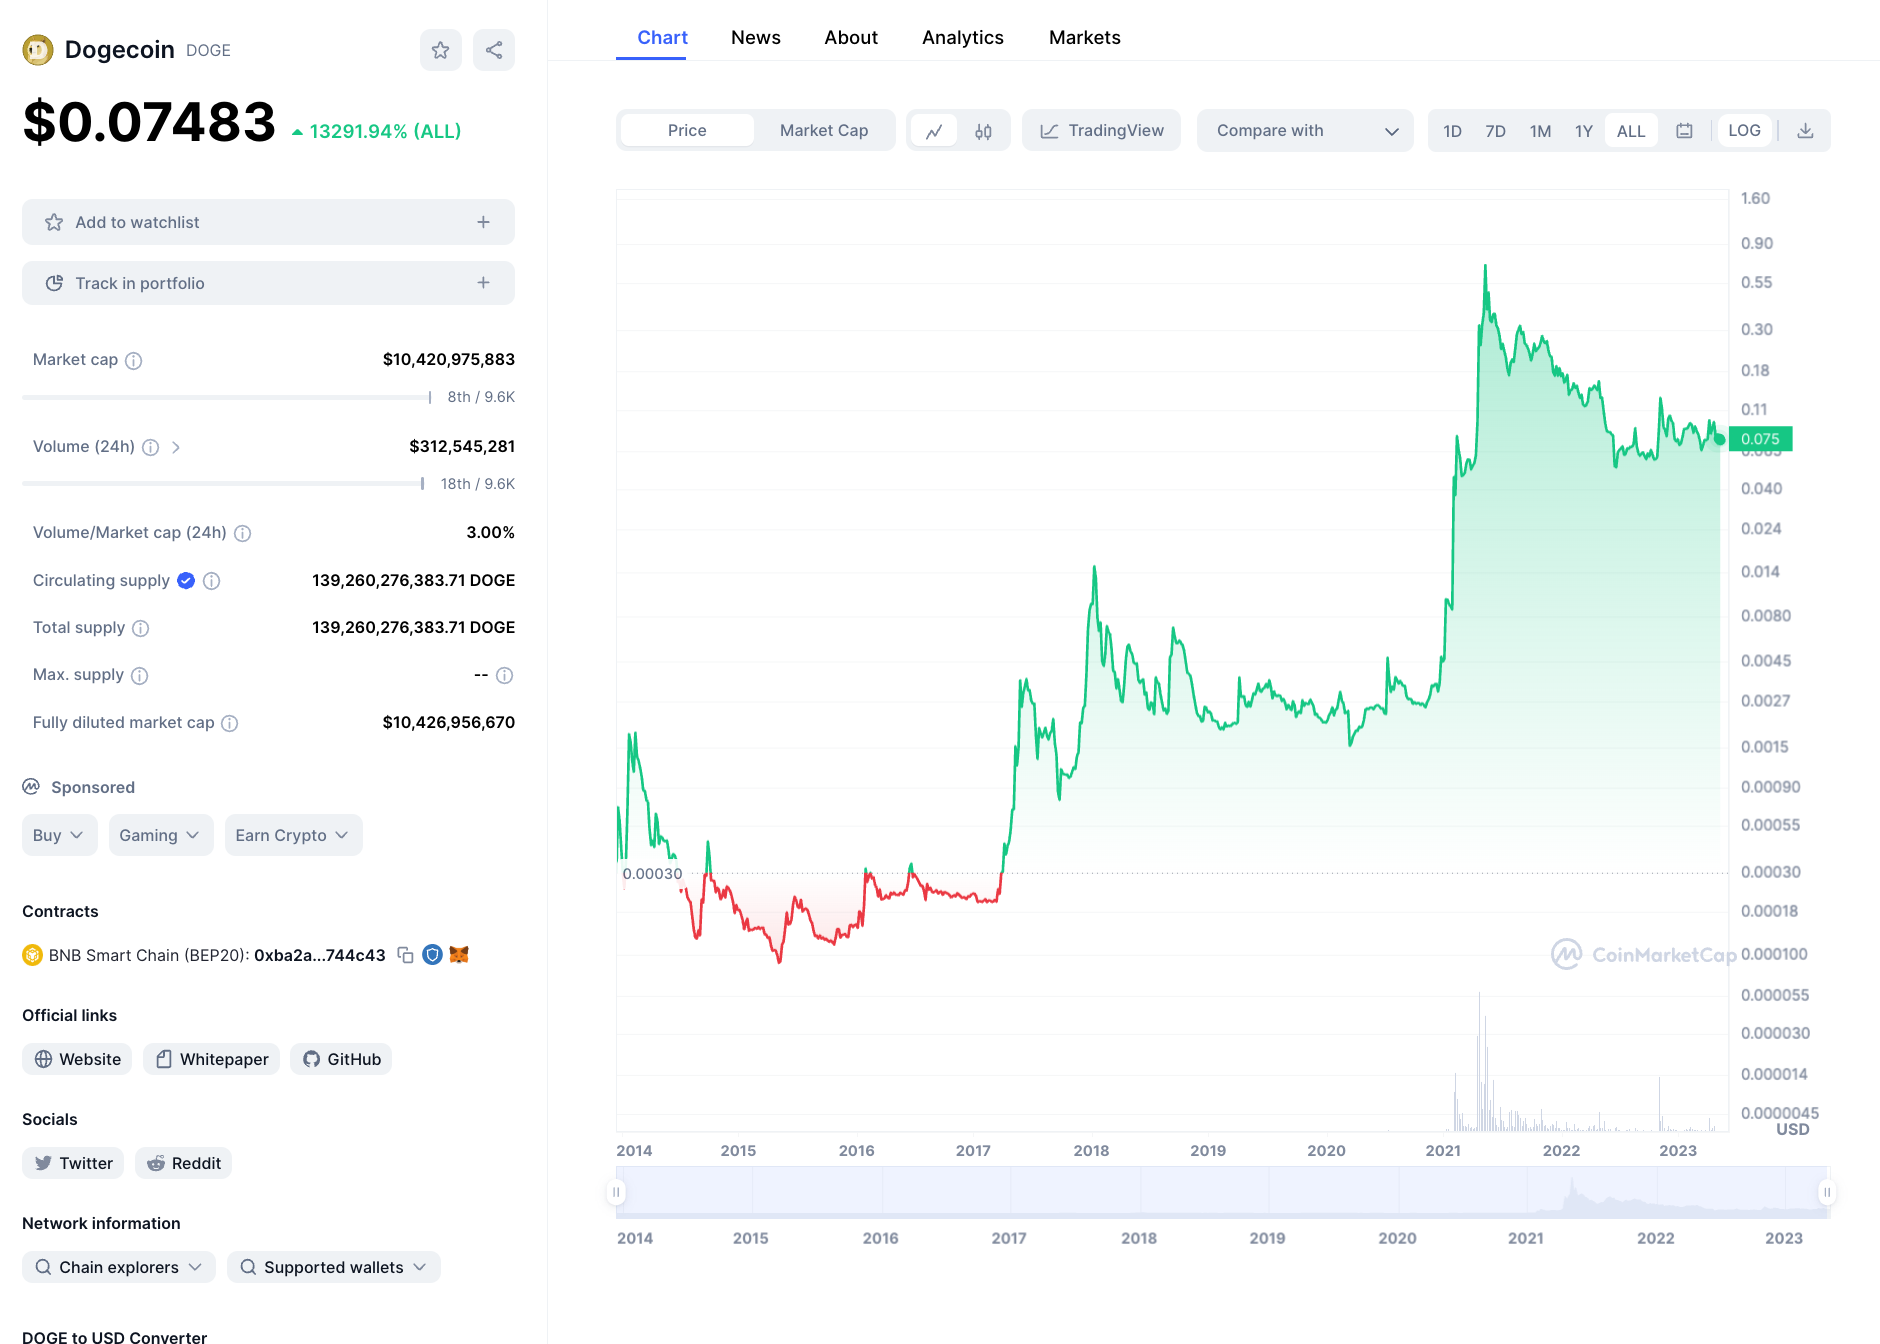The image size is (1880, 1344).
Task: Expand Chain explorers dropdown
Action: point(119,1267)
